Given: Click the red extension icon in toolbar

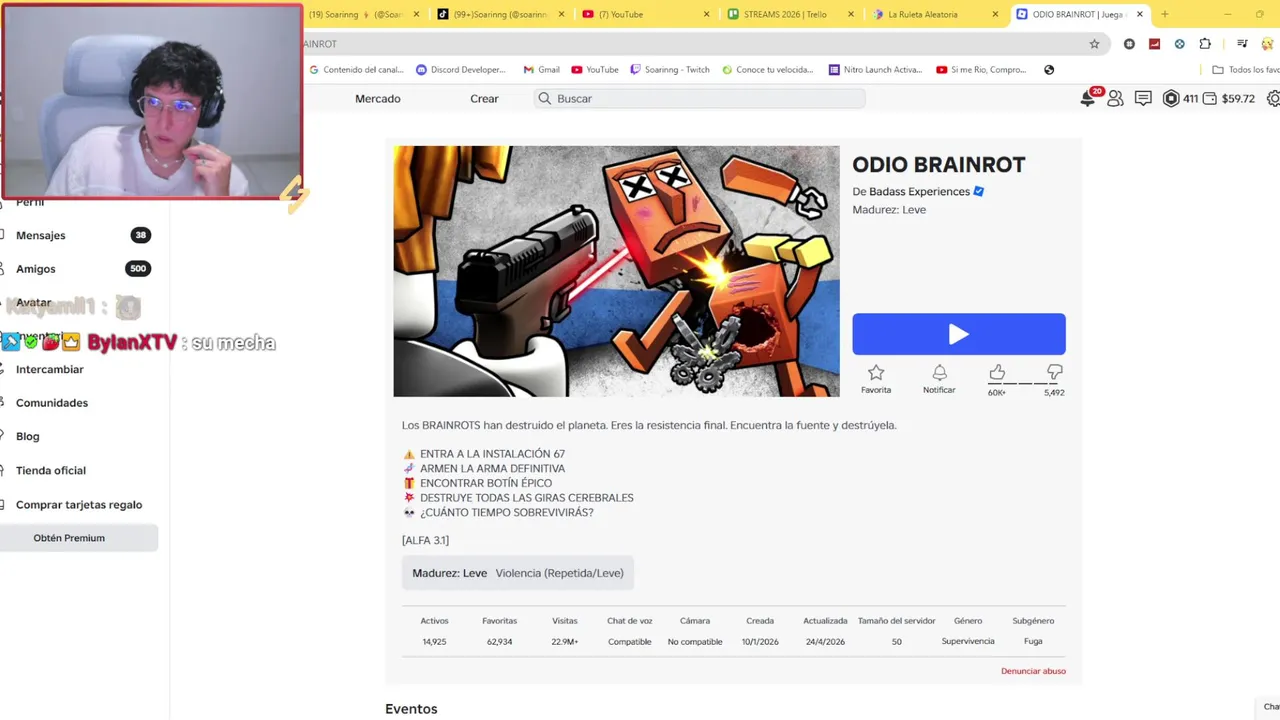Looking at the screenshot, I should coord(1154,44).
